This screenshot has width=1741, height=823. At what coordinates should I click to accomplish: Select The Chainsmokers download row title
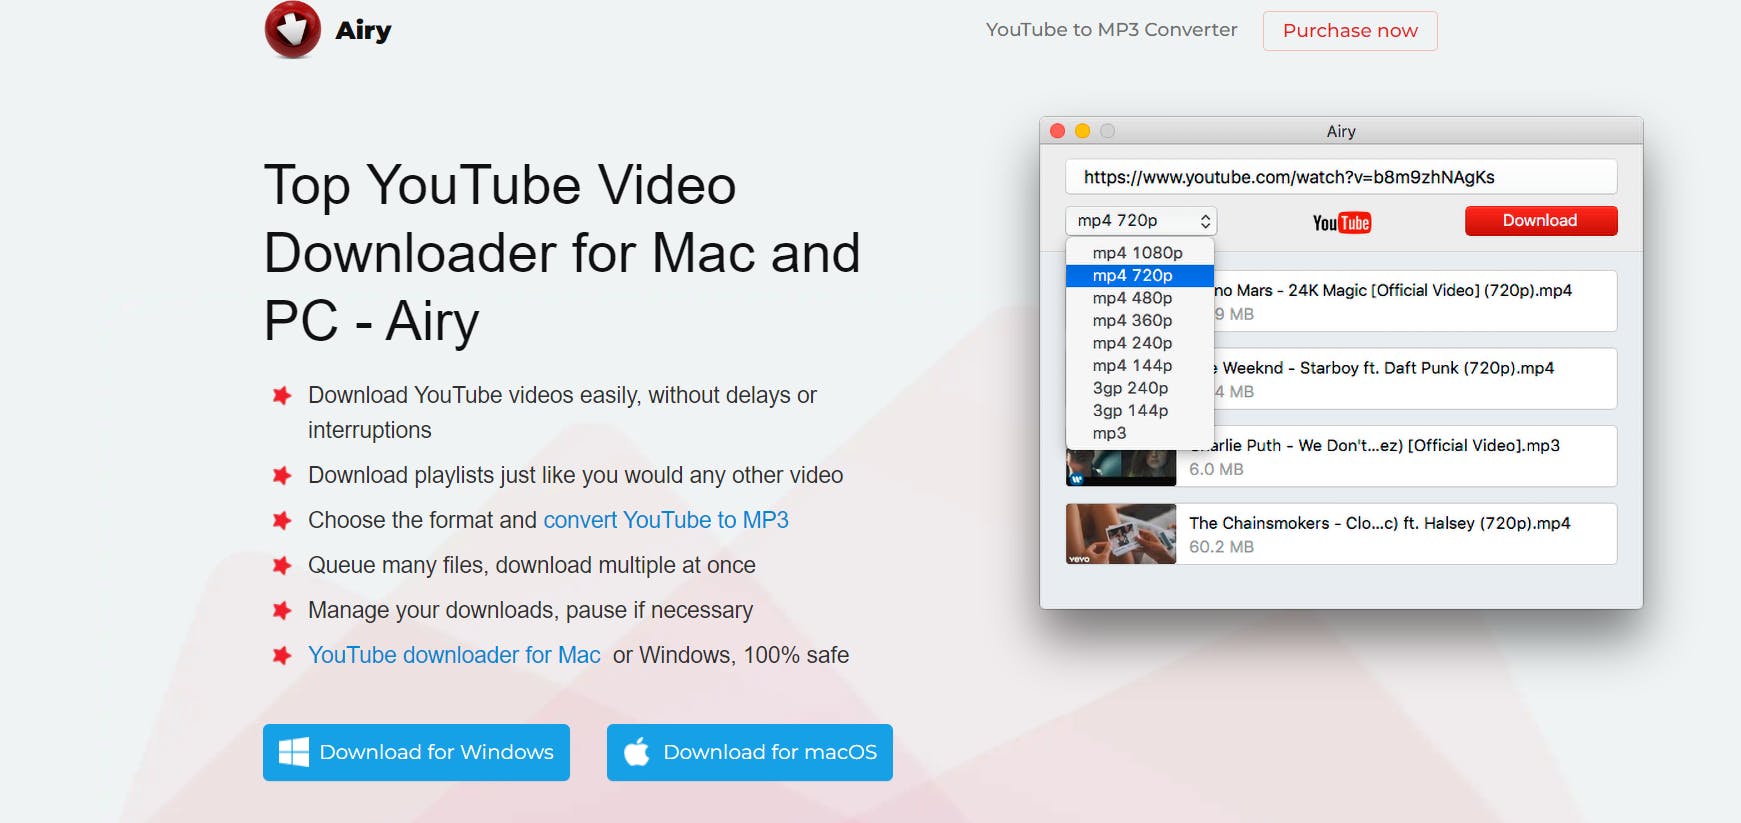click(x=1379, y=523)
